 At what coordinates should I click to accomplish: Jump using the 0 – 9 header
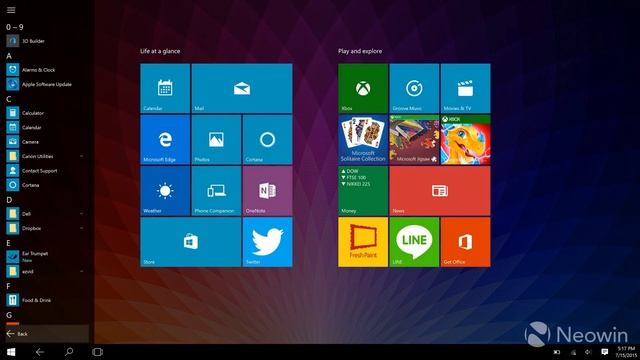[x=15, y=27]
